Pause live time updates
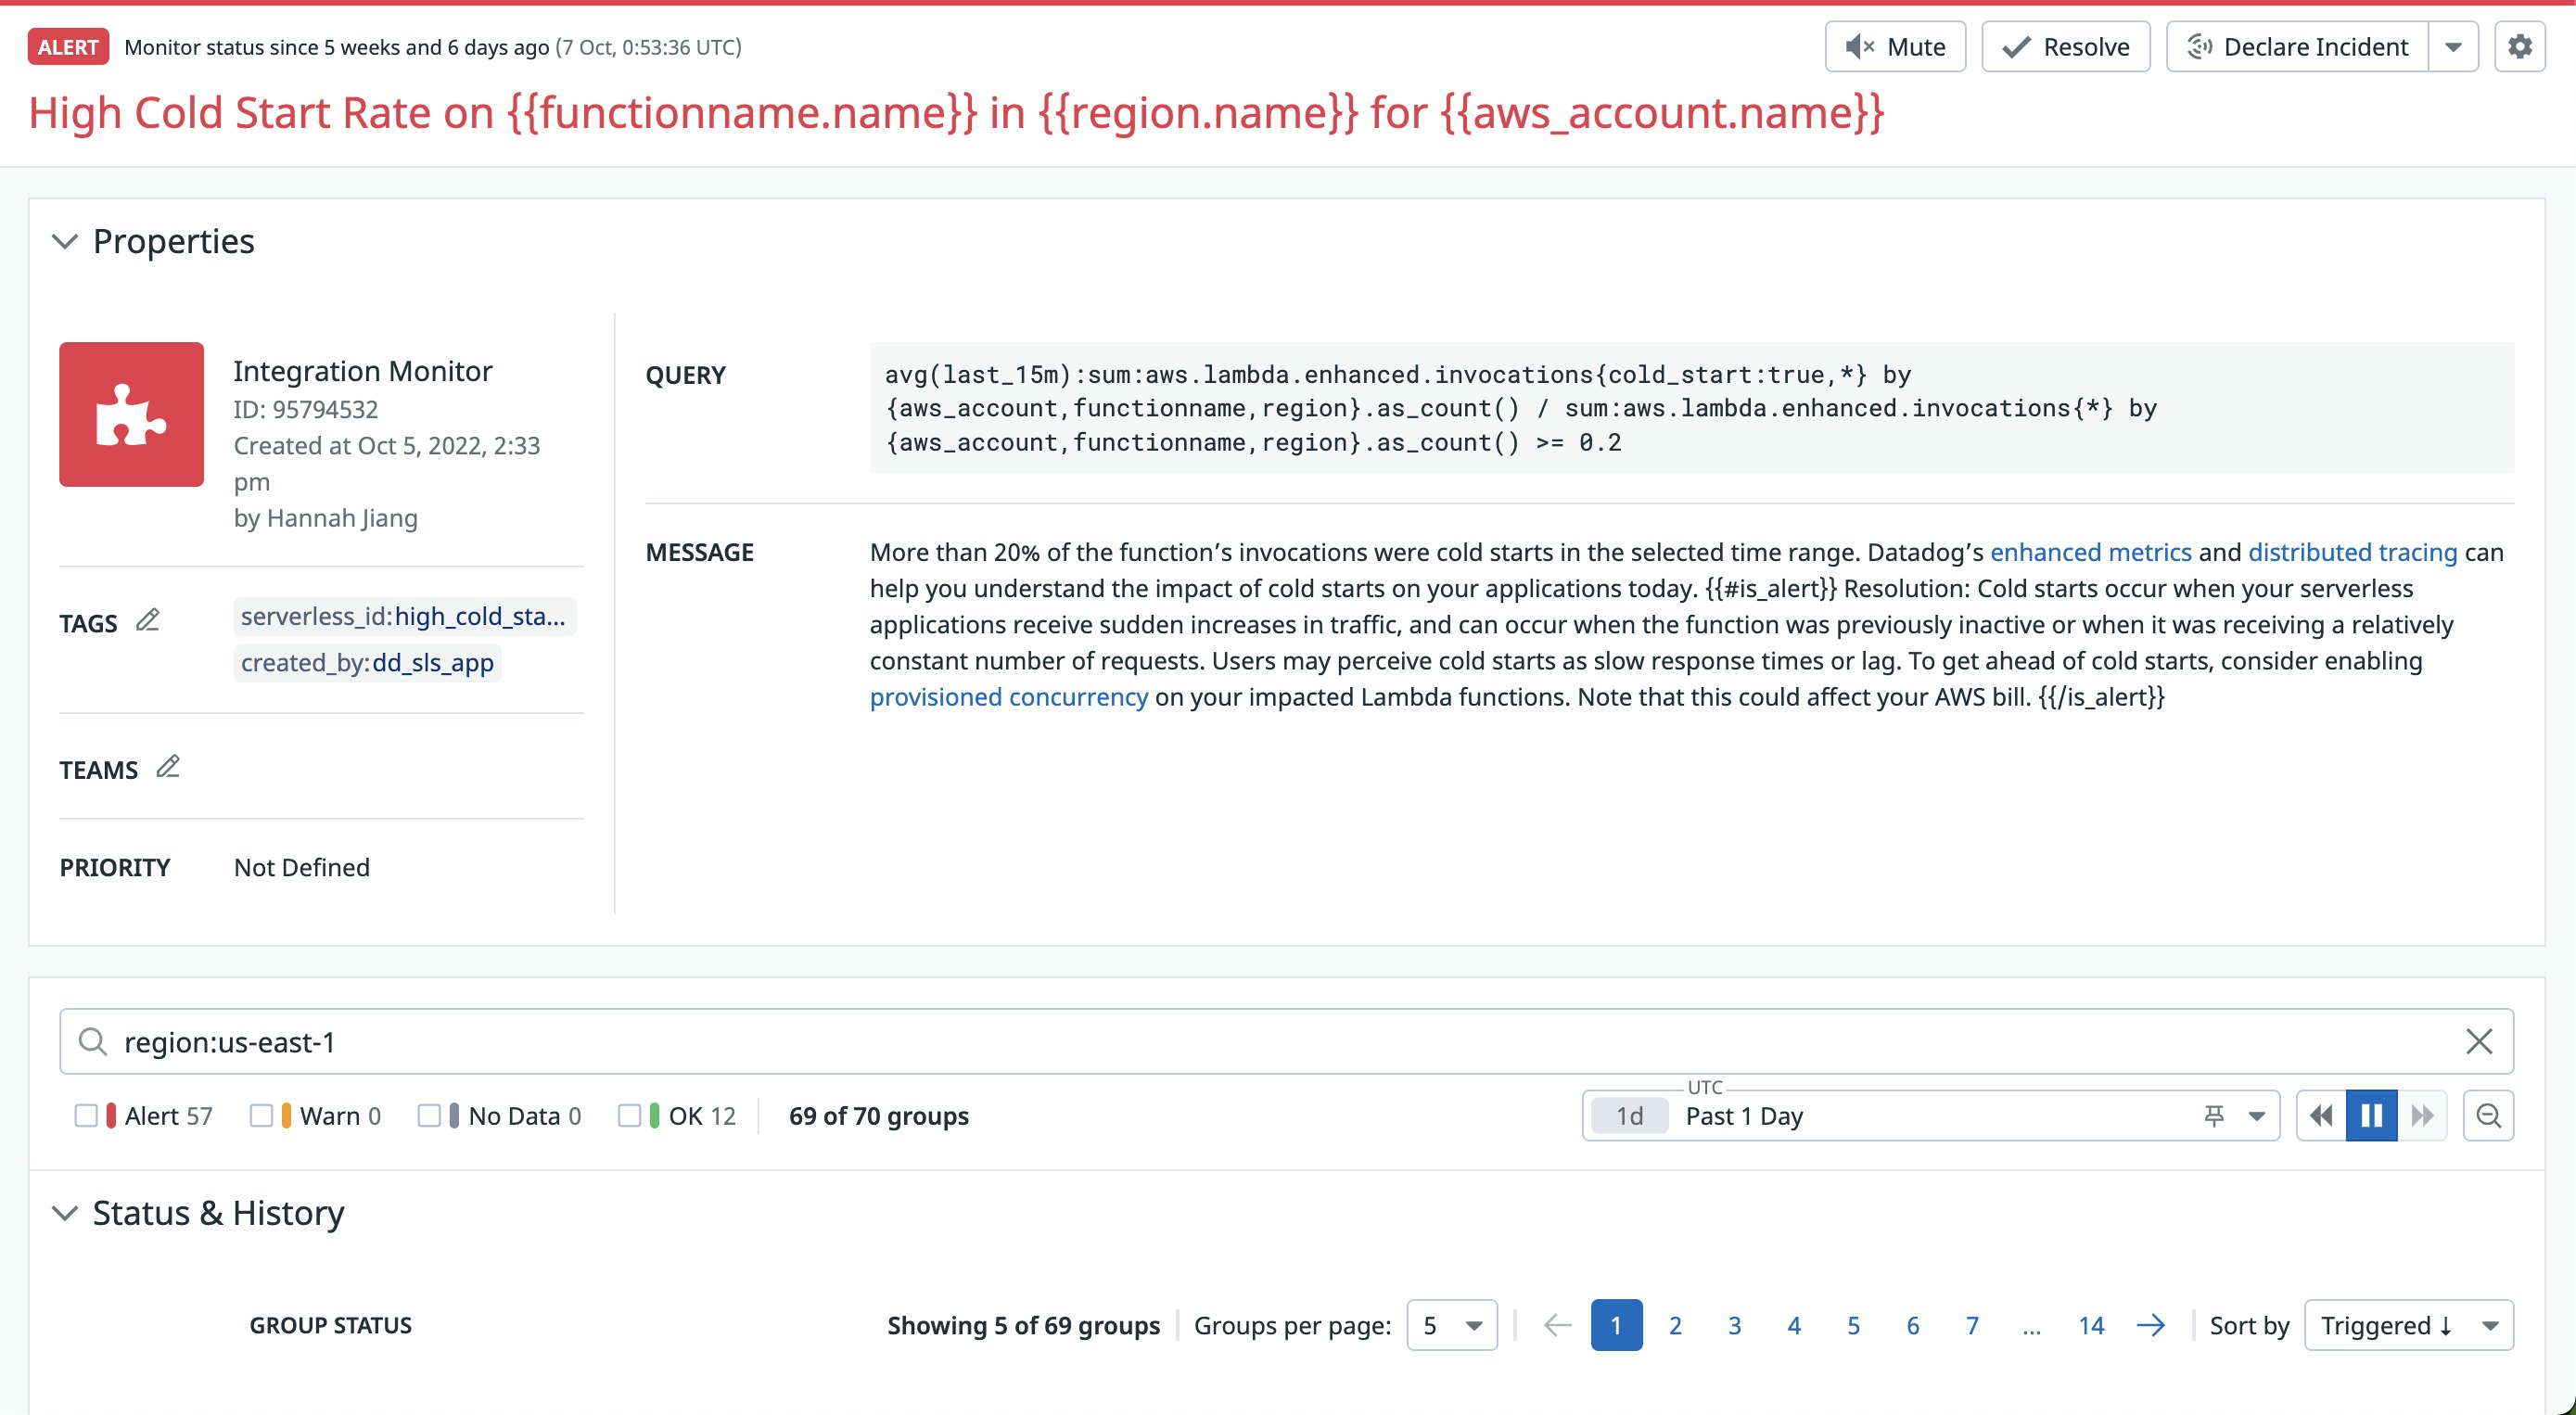Image resolution: width=2576 pixels, height=1415 pixels. tap(2371, 1115)
